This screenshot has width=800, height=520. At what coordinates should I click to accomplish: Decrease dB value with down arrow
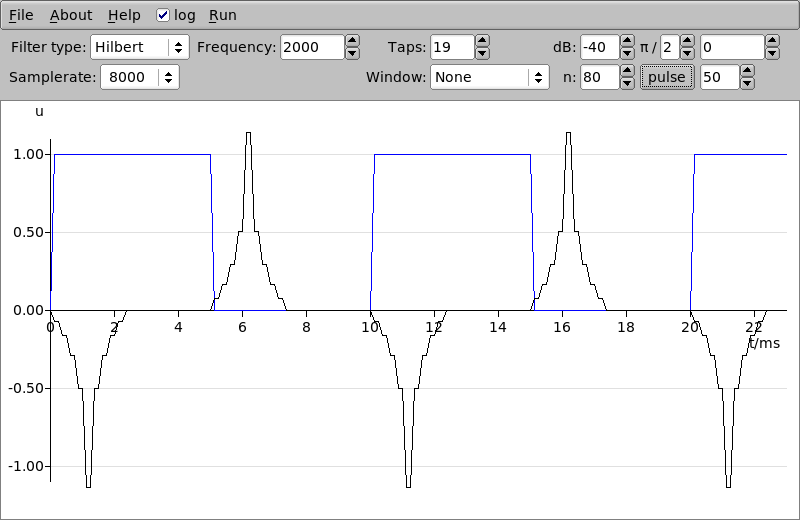tap(627, 53)
